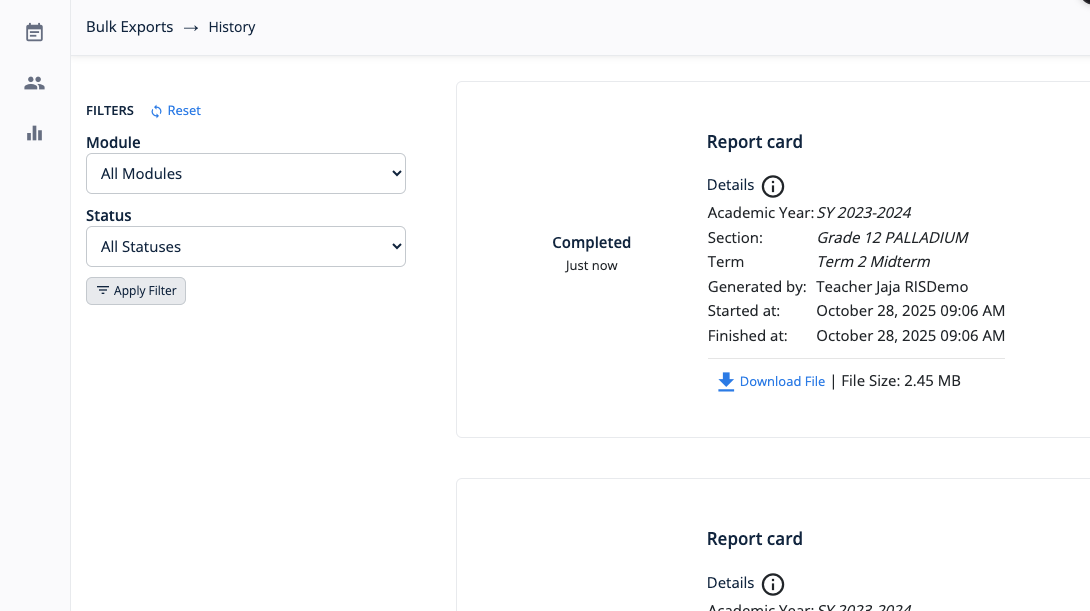1090x611 pixels.
Task: Expand the Module dropdown showing All Modules
Action: 245,173
